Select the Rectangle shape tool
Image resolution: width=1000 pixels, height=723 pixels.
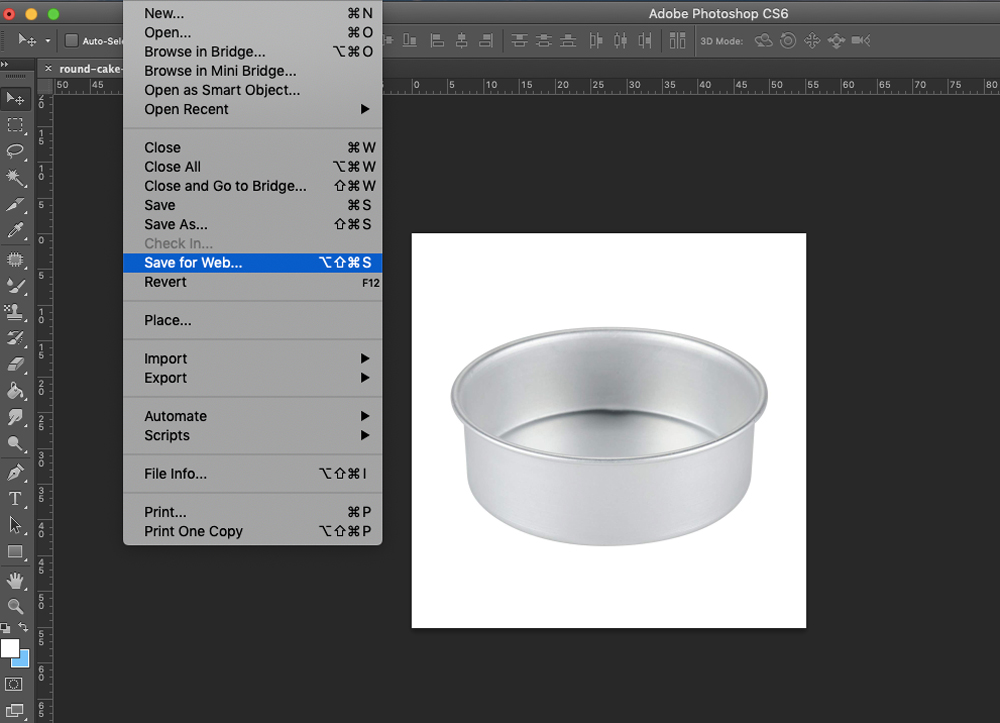coord(15,552)
